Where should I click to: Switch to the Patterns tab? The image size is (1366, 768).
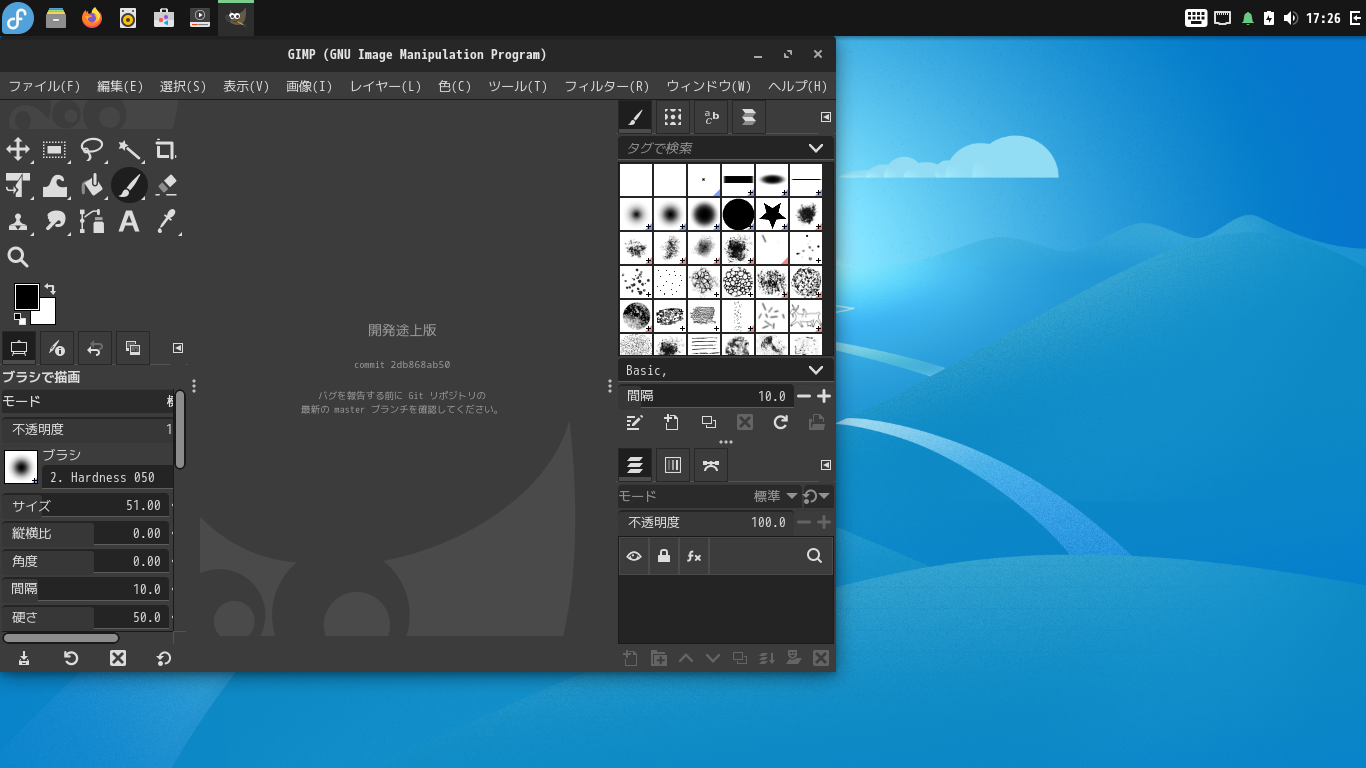[x=673, y=117]
